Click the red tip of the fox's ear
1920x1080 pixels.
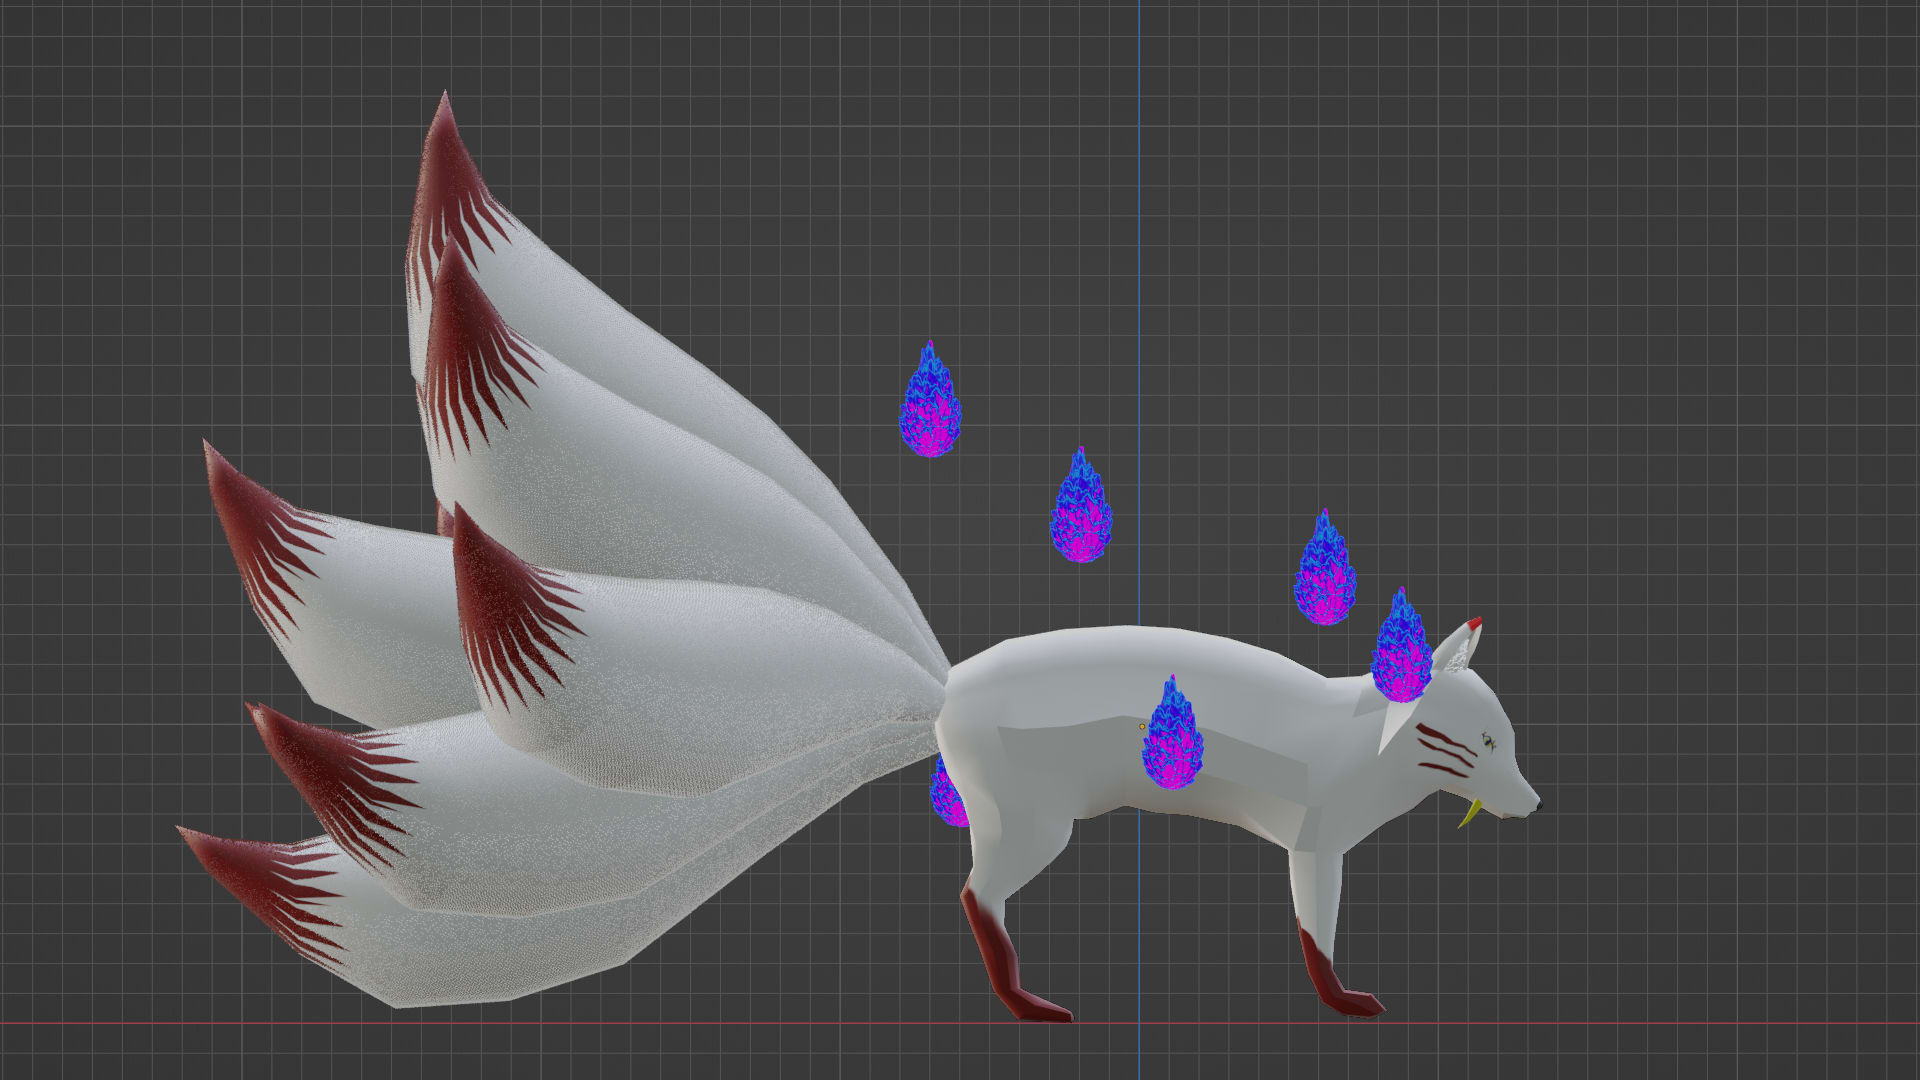(x=1475, y=624)
